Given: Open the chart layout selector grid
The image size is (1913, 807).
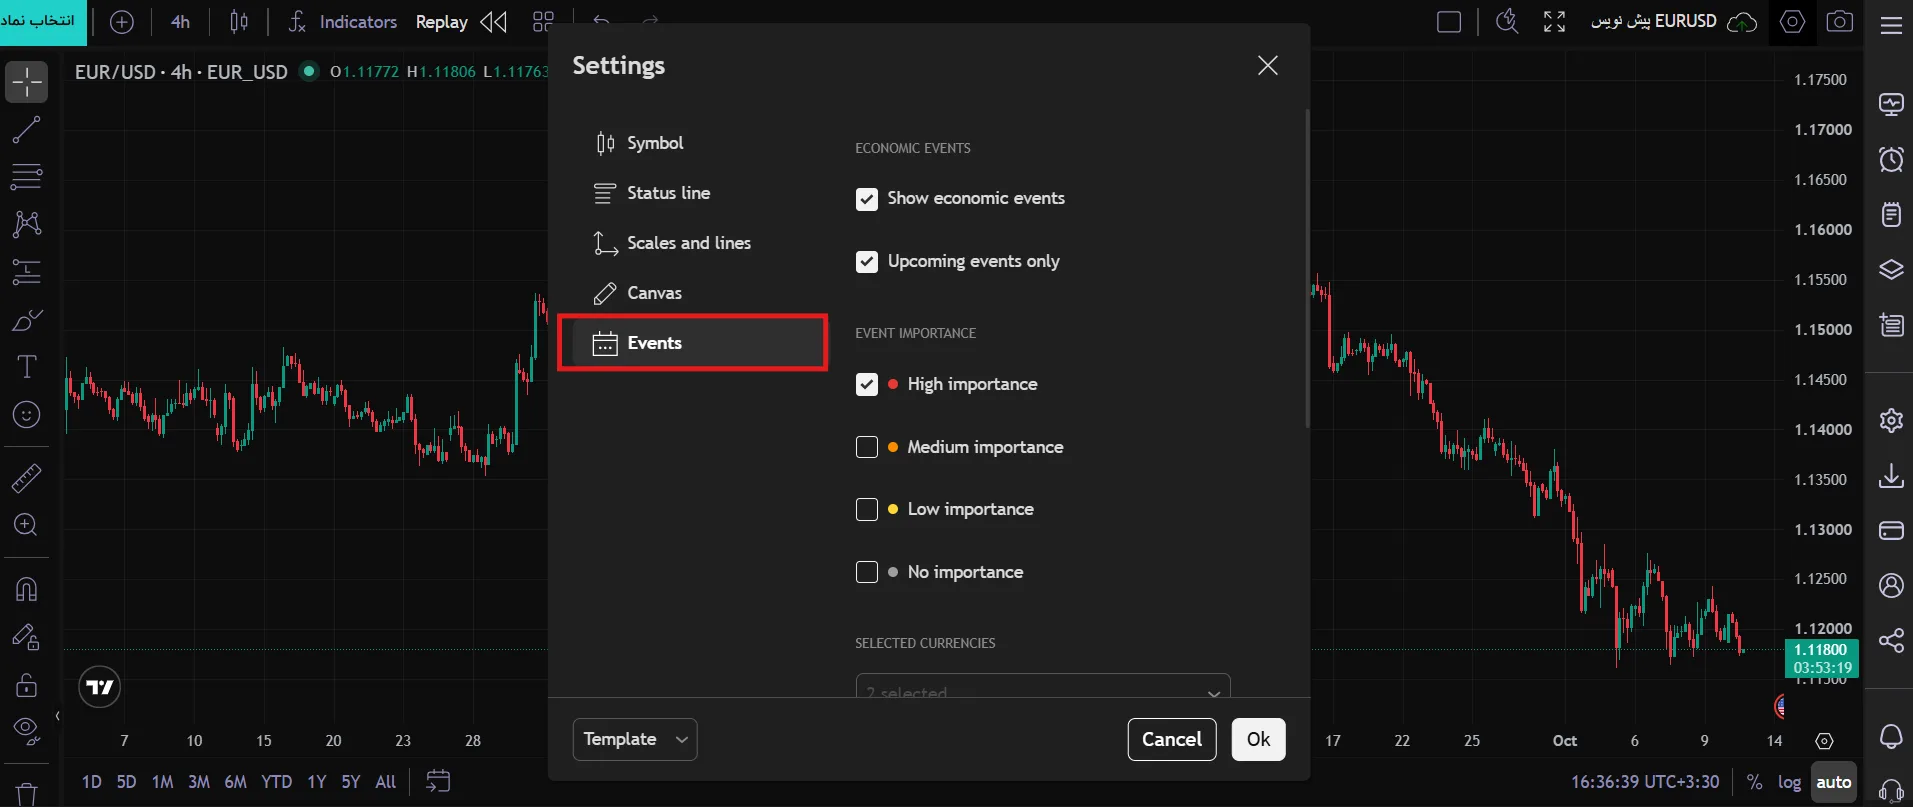Looking at the screenshot, I should click(543, 22).
